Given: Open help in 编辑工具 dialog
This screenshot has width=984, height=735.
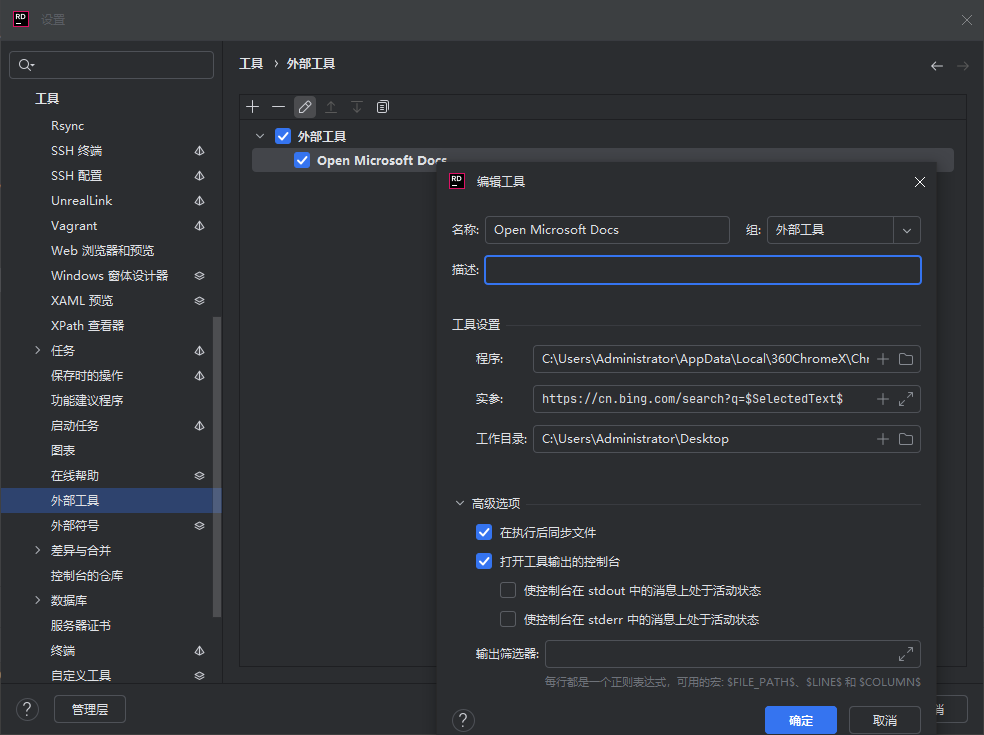Looking at the screenshot, I should click(x=463, y=720).
